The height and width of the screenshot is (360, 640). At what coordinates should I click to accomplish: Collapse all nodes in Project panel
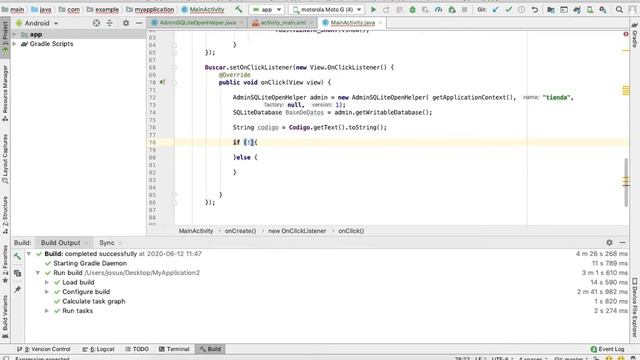109,23
